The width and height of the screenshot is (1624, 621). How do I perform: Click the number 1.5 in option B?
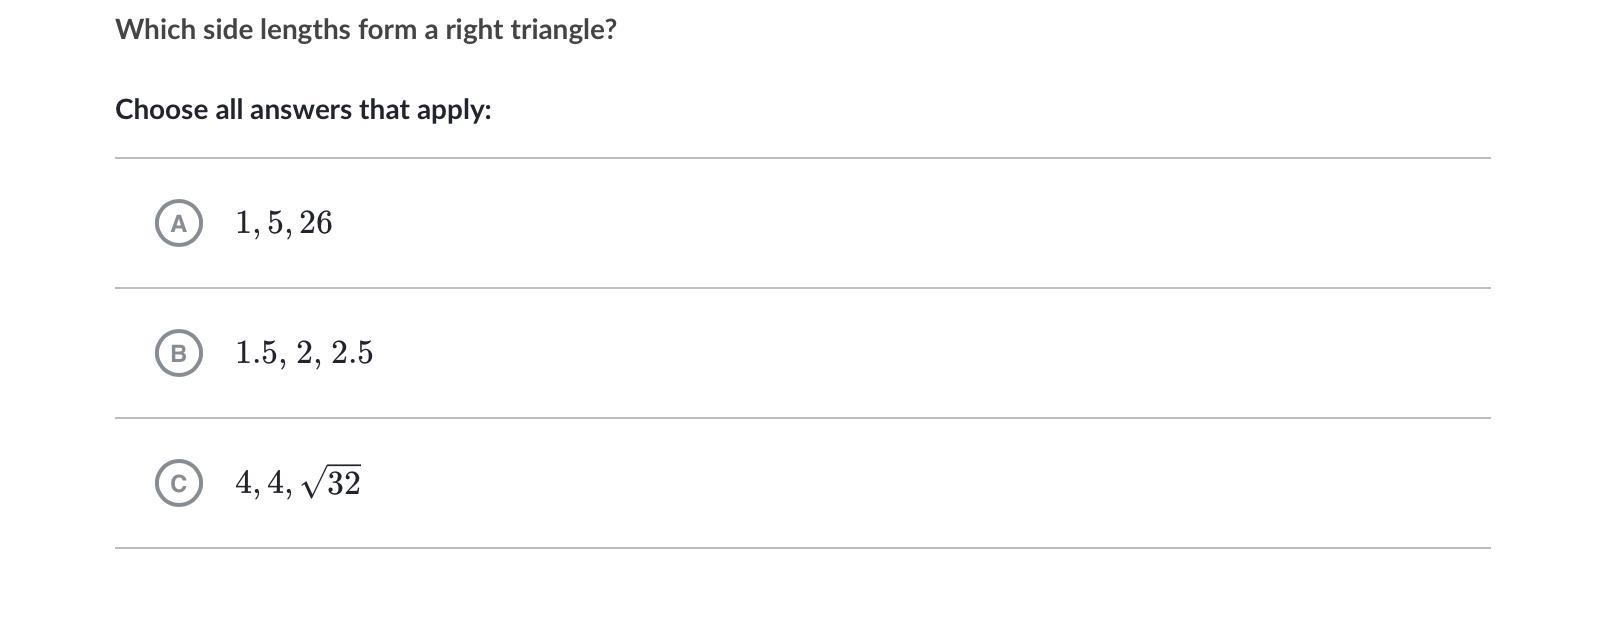tap(257, 353)
